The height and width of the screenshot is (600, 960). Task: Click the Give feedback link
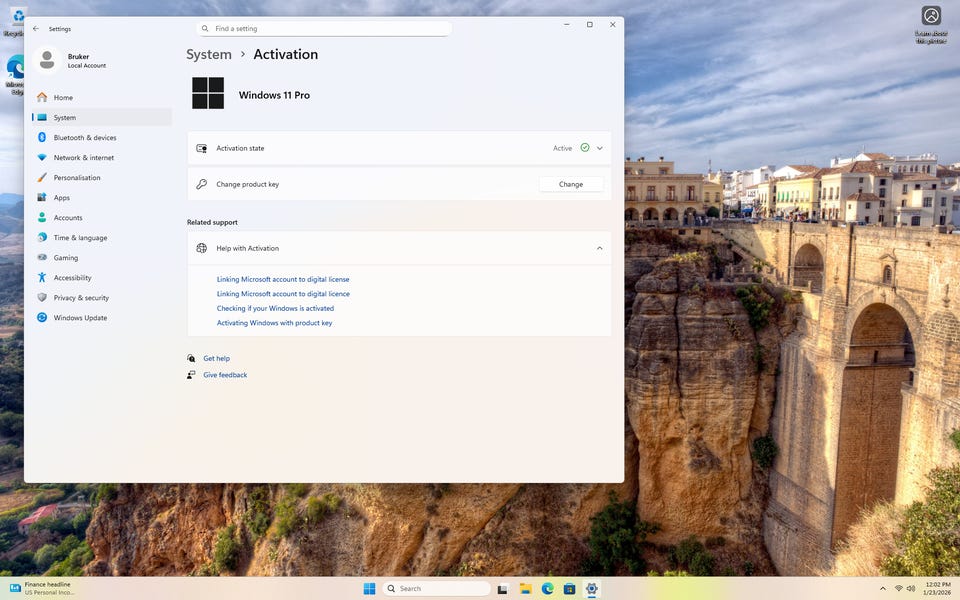point(225,375)
